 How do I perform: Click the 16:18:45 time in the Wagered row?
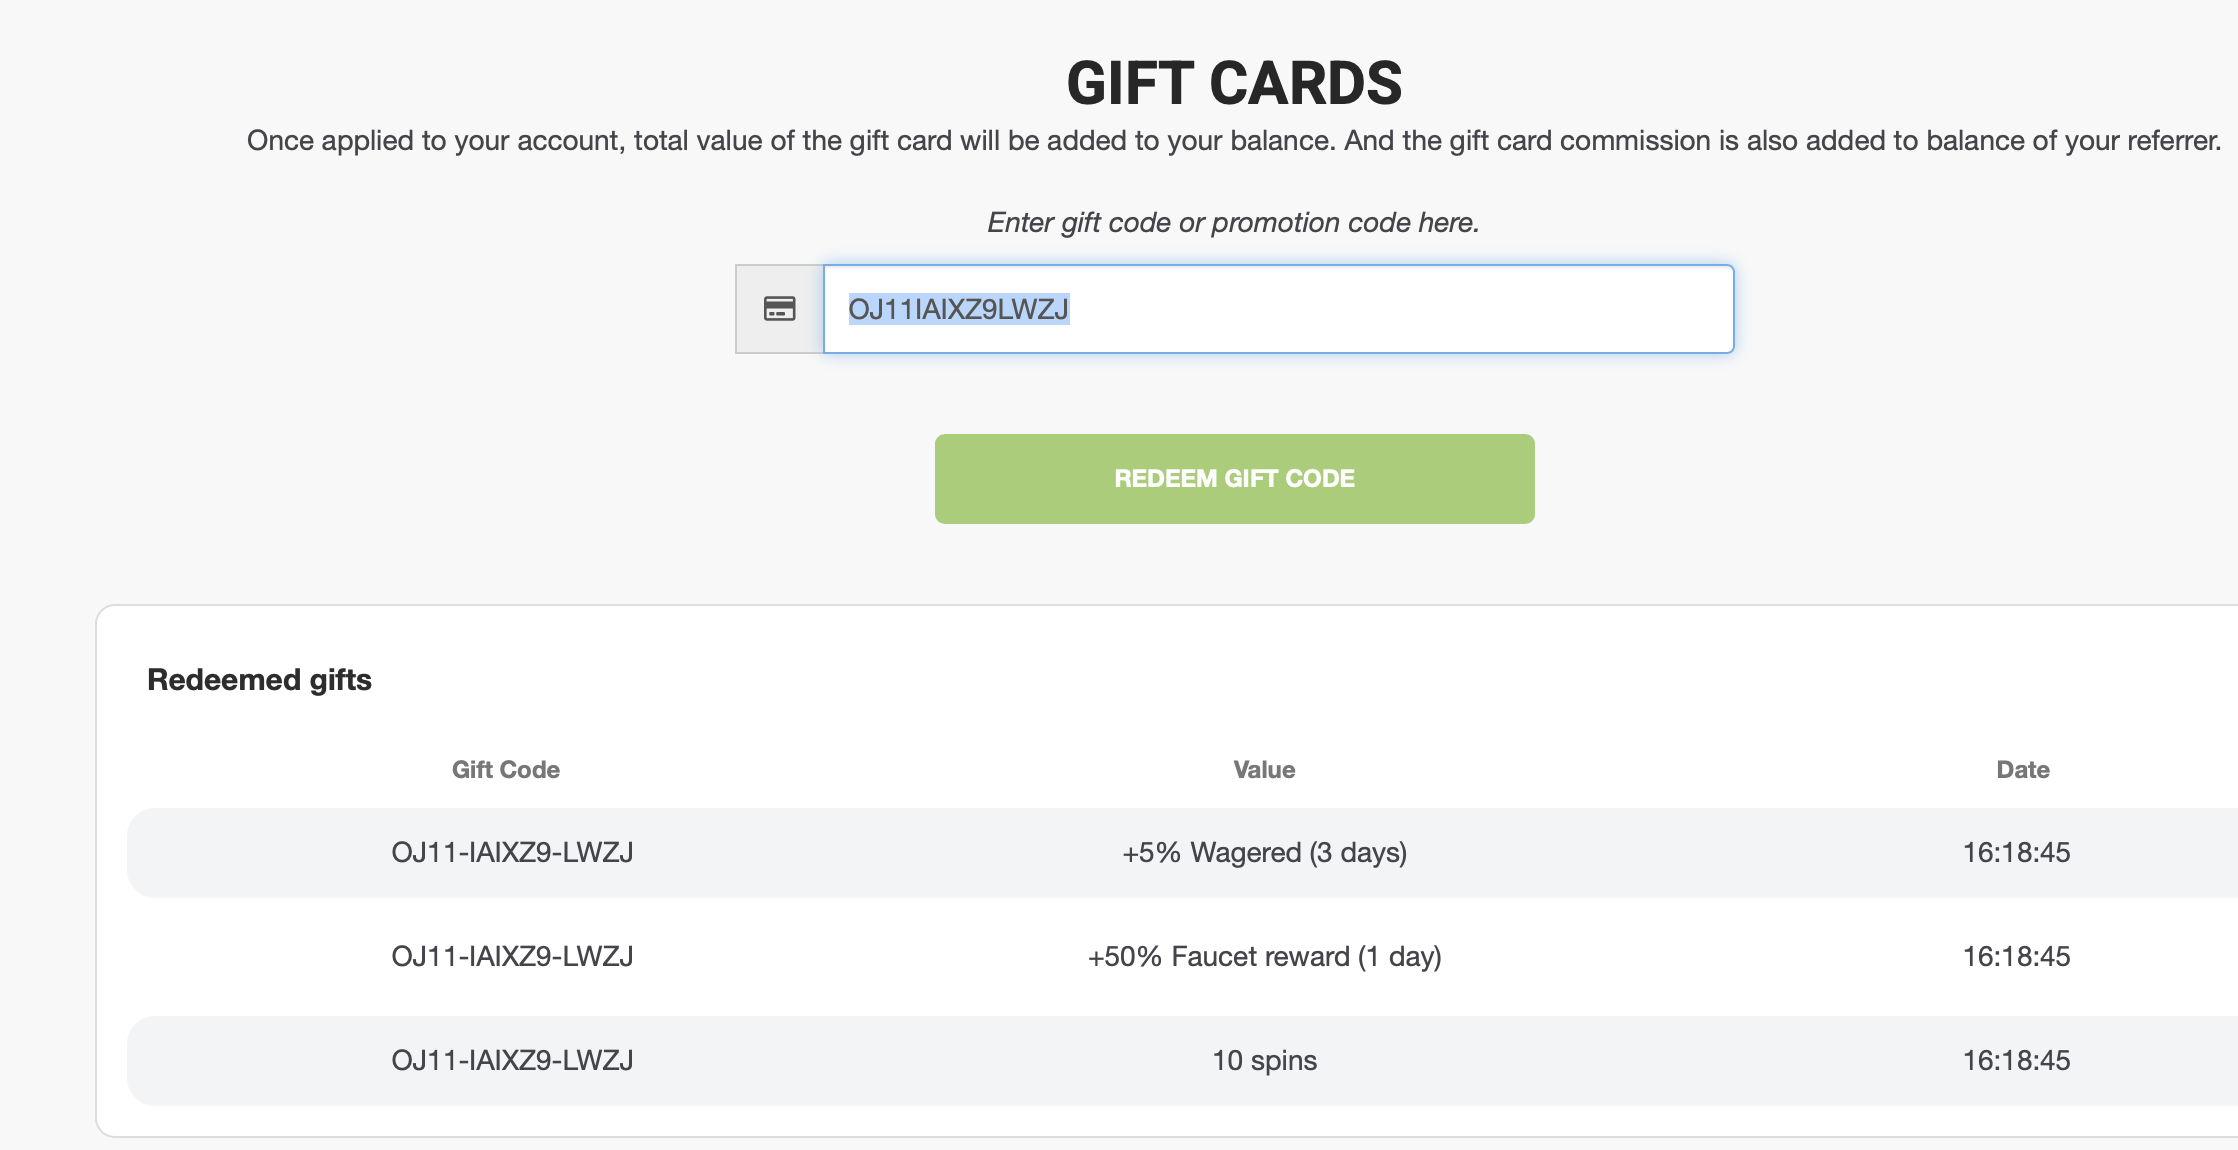pos(2016,853)
